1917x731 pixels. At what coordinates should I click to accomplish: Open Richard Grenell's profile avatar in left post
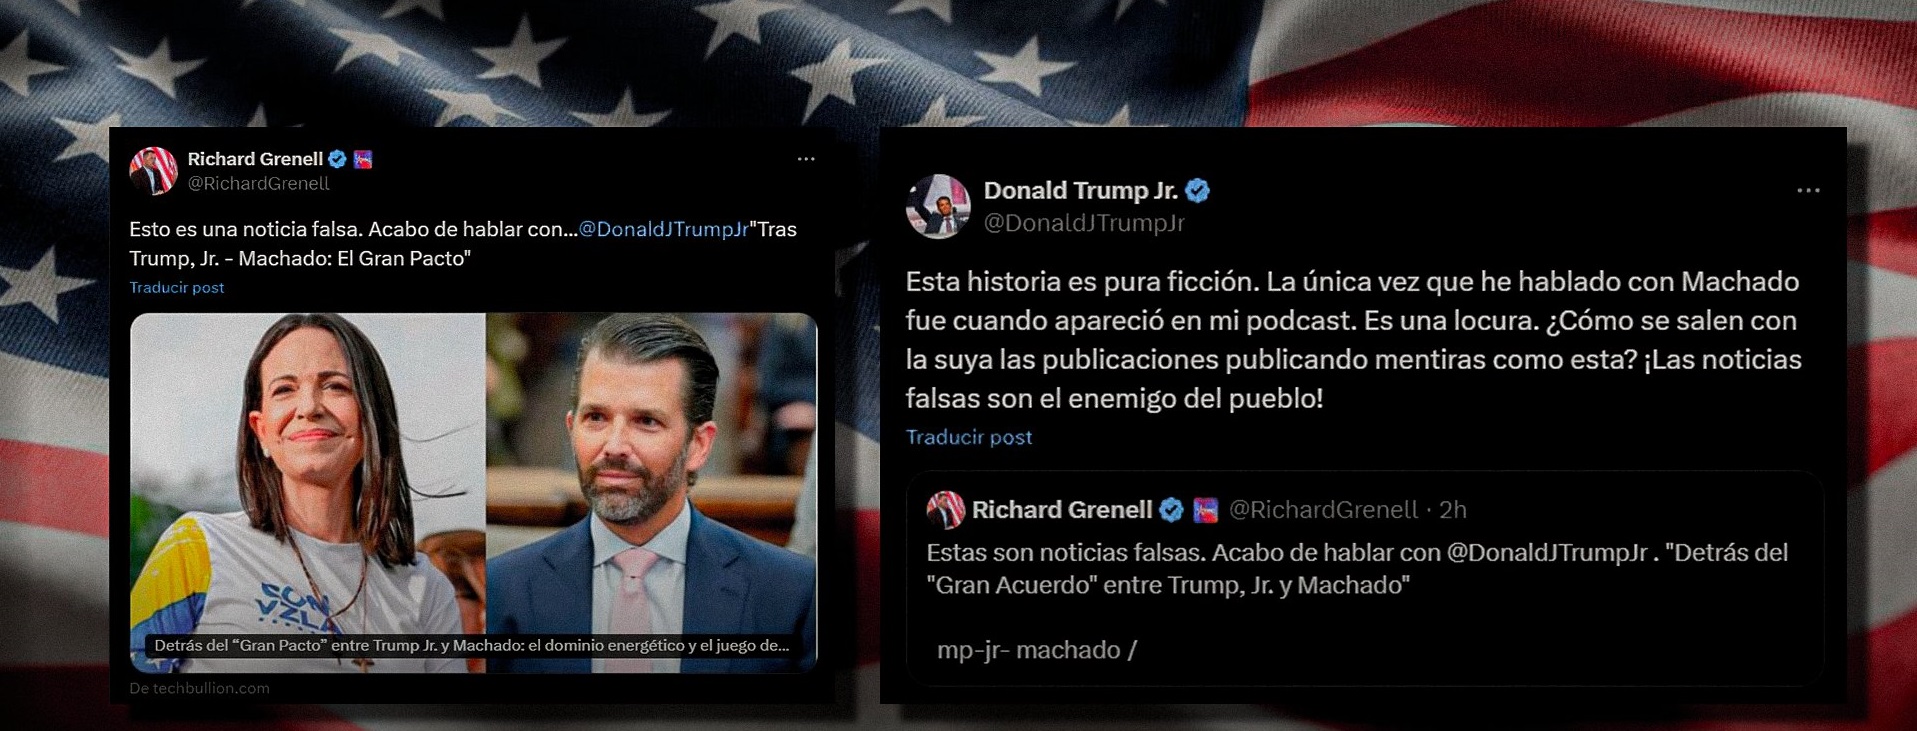click(153, 171)
